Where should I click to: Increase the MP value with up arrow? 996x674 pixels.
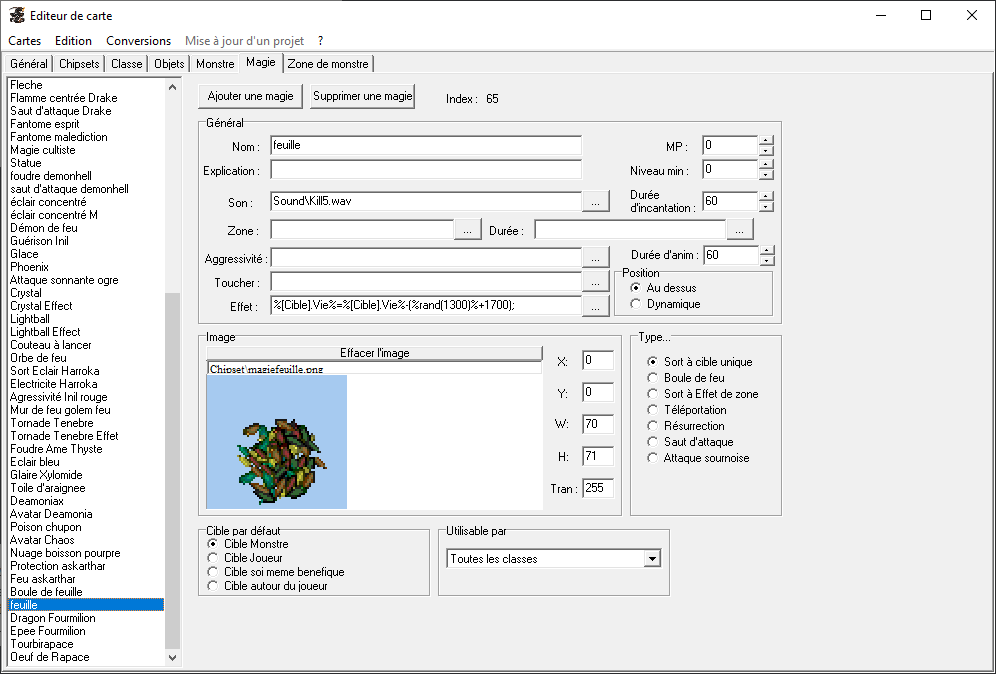point(766,140)
